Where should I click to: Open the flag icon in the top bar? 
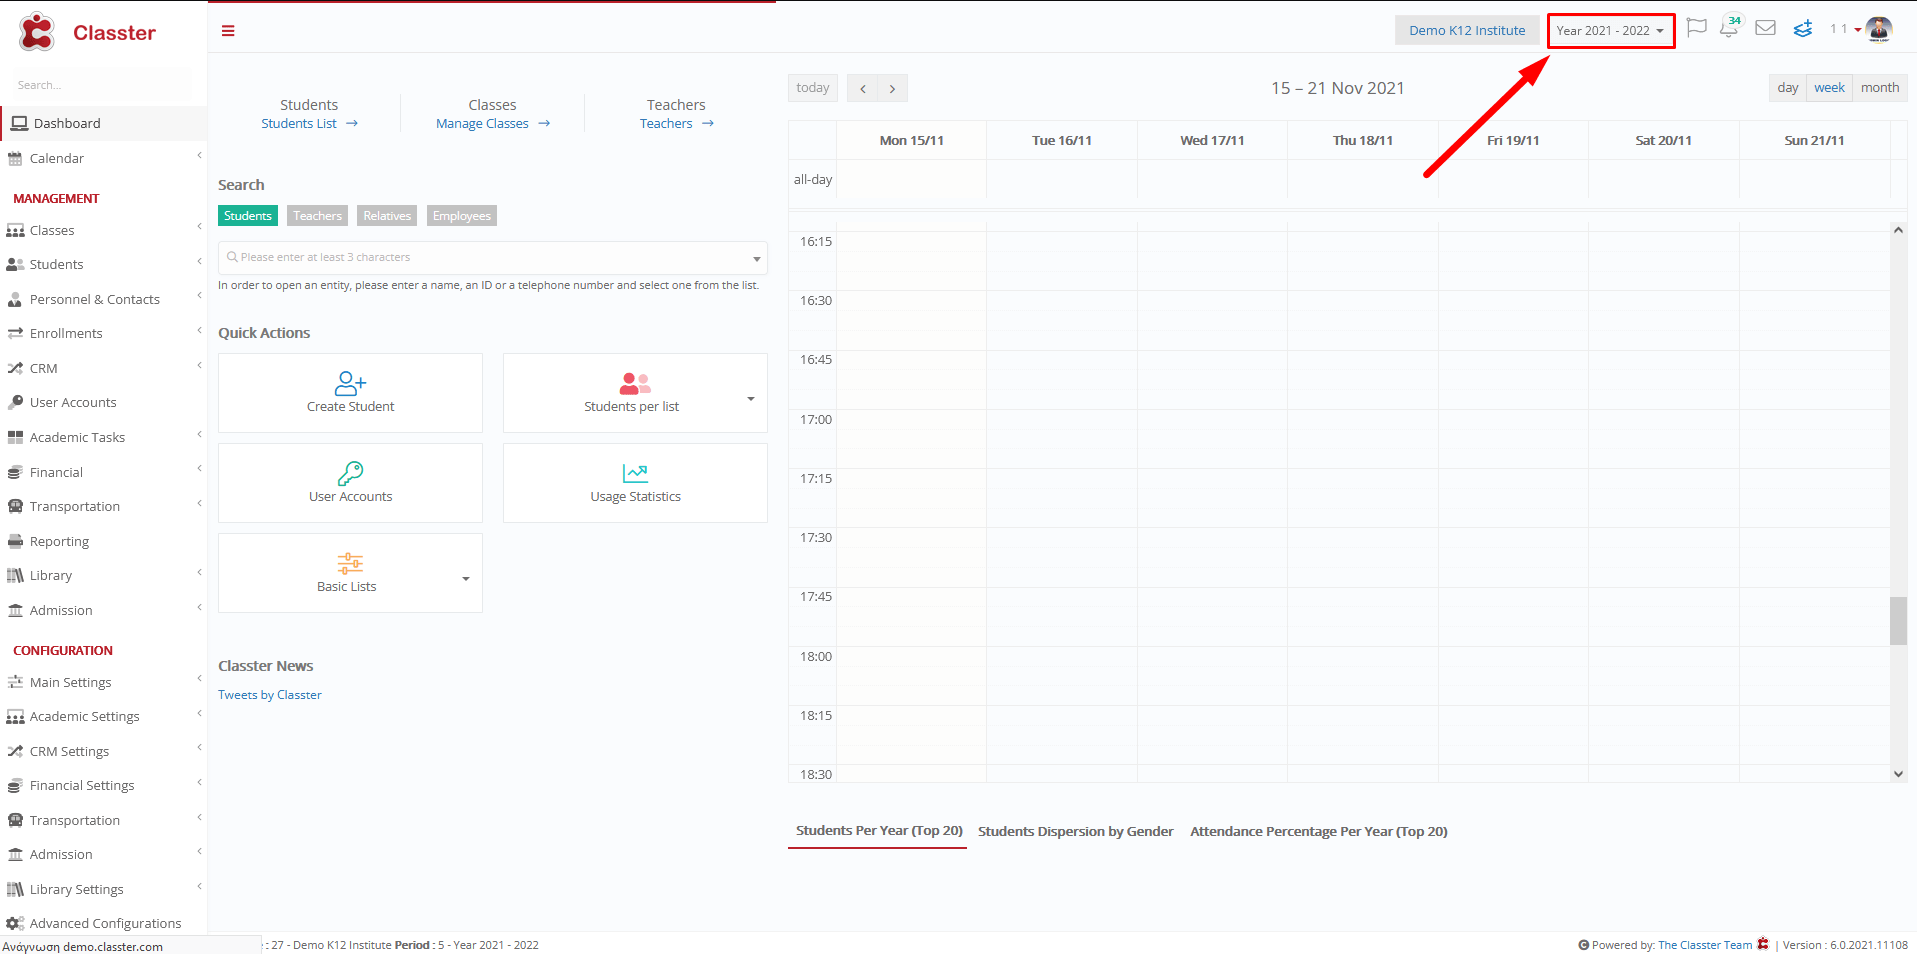[1696, 29]
